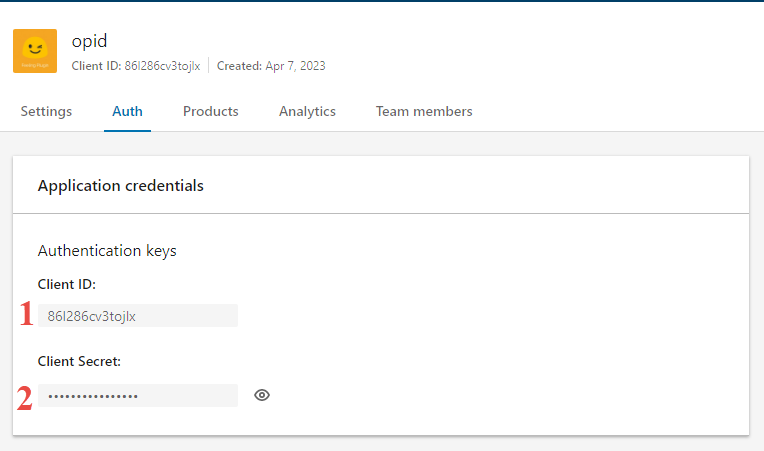
Task: Select the header Client ID: 86l286cv3tojlx text
Action: coord(136,66)
